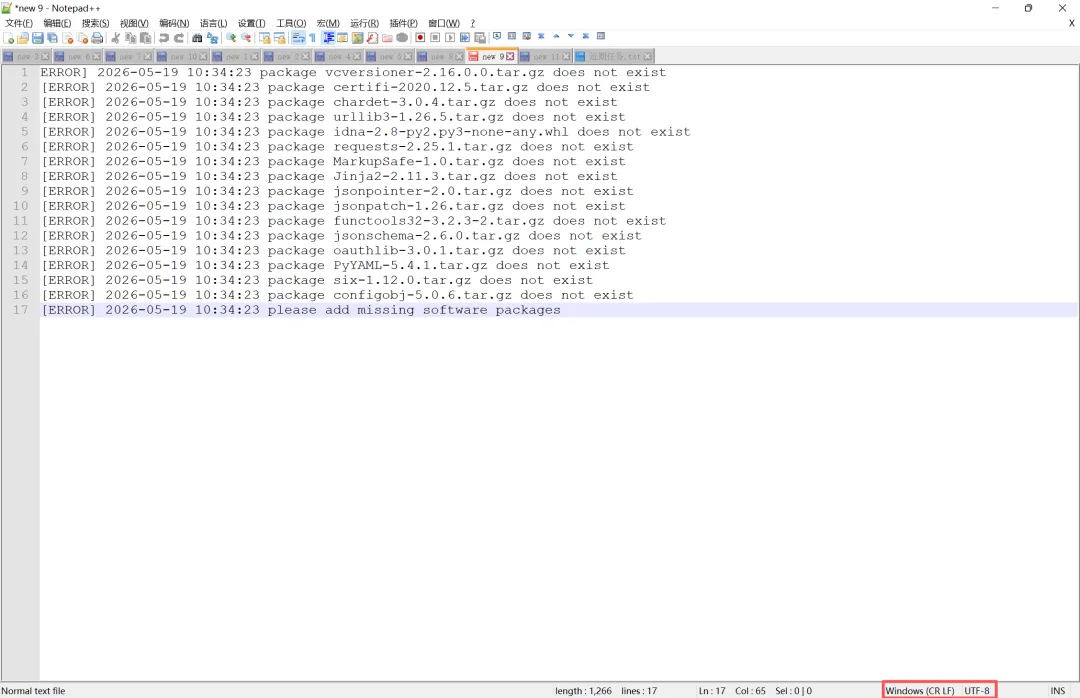Viewport: 1080px width, 698px height.
Task: Open the Document Map toolbar icon
Action: coord(357,38)
